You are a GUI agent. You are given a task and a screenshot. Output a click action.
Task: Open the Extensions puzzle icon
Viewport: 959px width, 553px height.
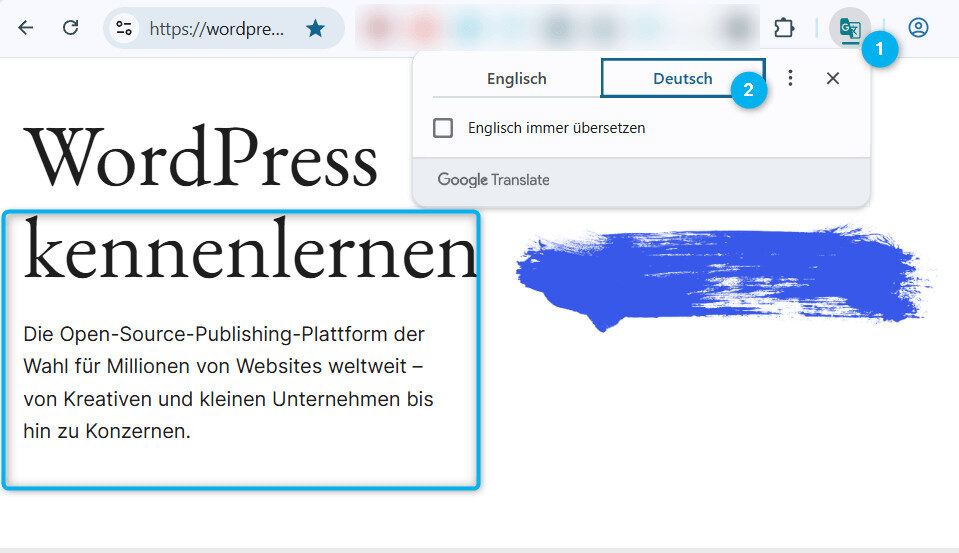tap(784, 28)
